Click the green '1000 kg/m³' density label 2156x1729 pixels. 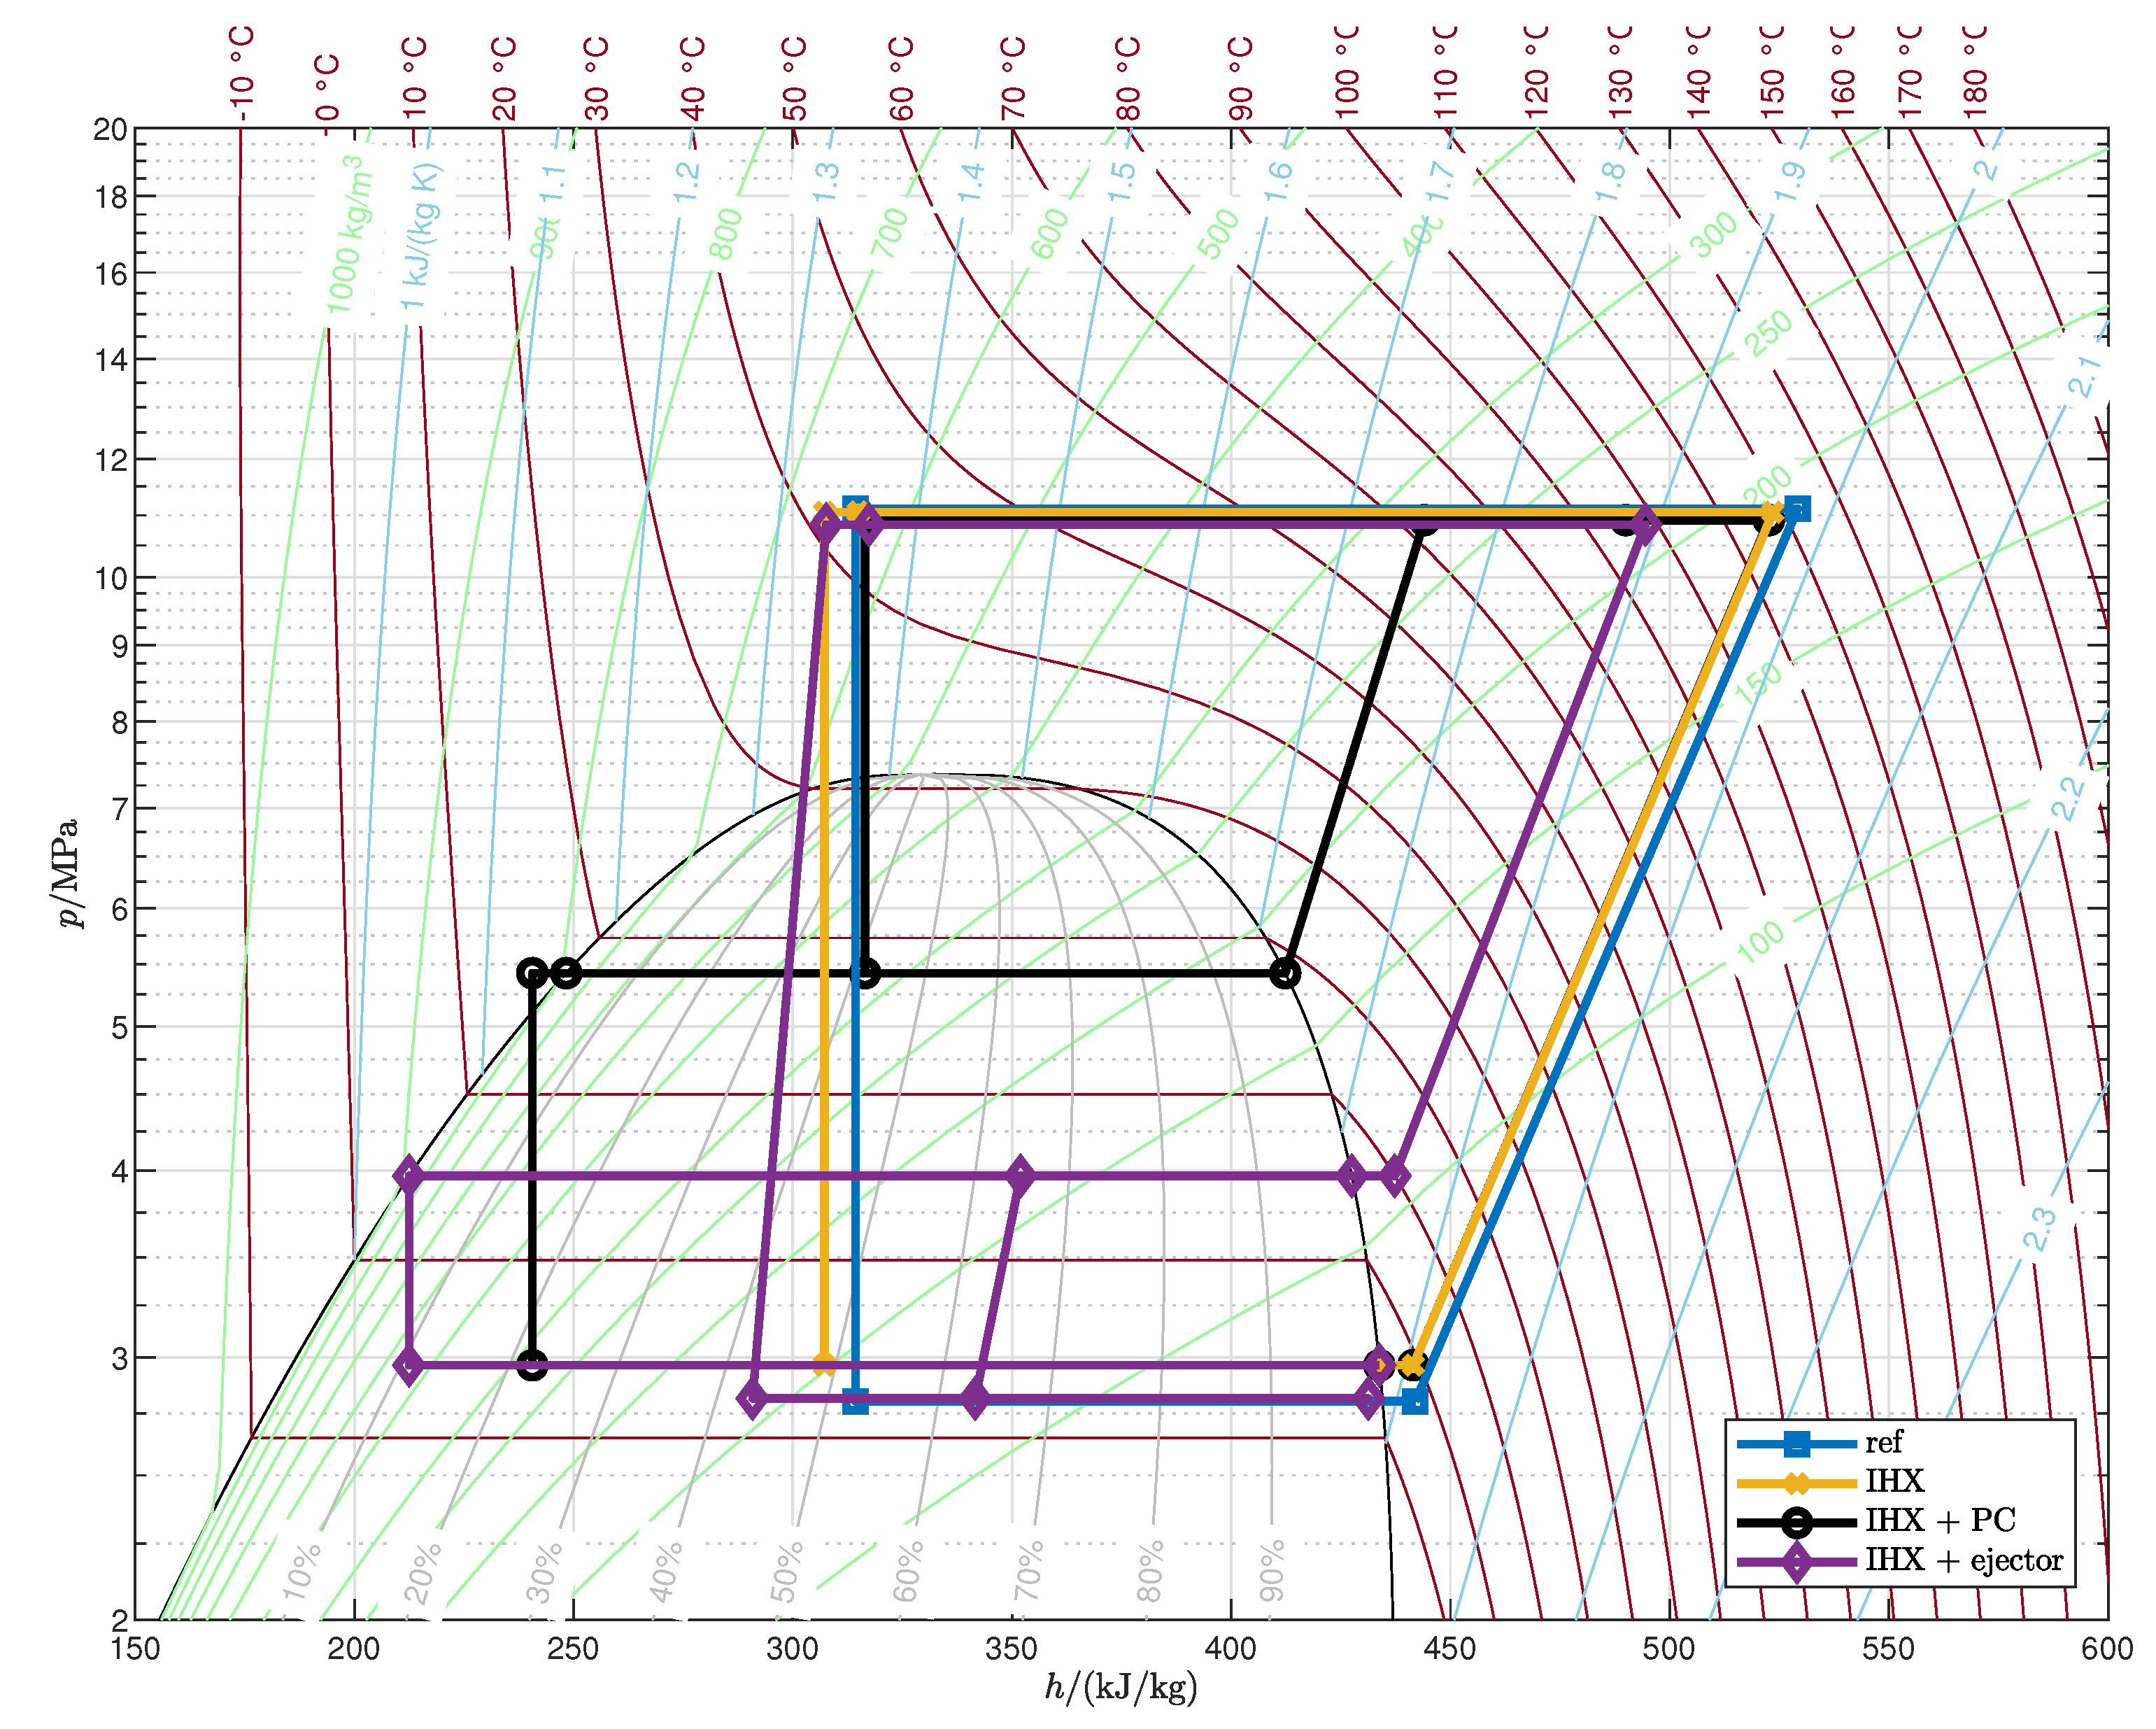pos(350,233)
